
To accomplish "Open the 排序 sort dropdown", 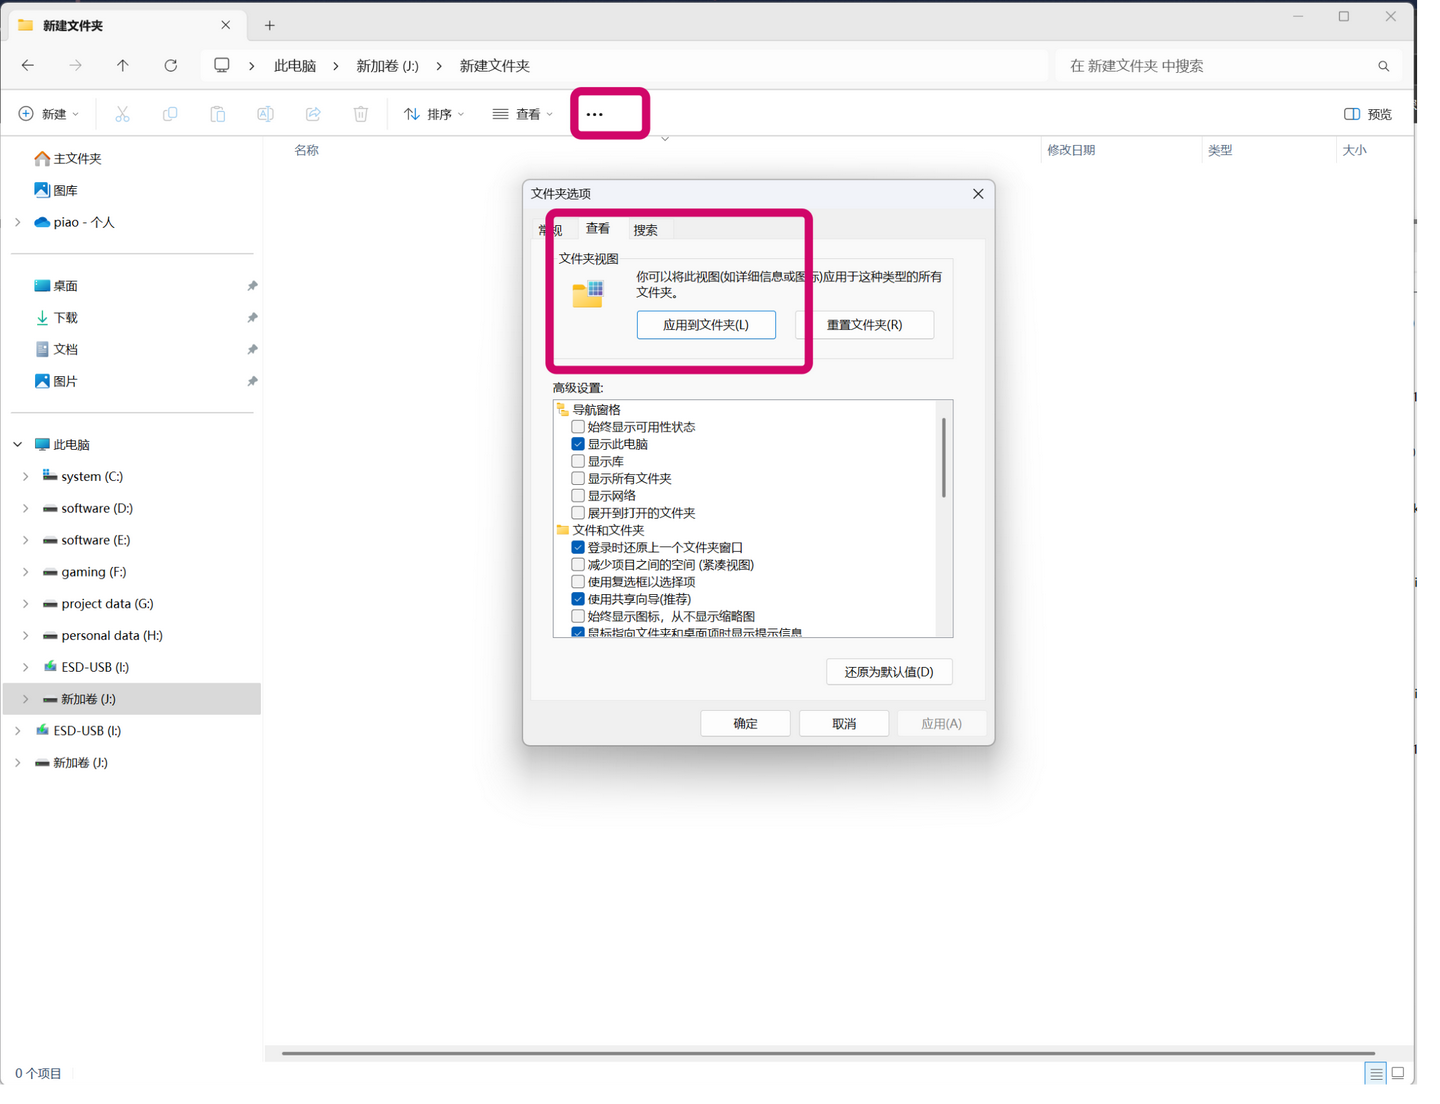I will pos(433,113).
